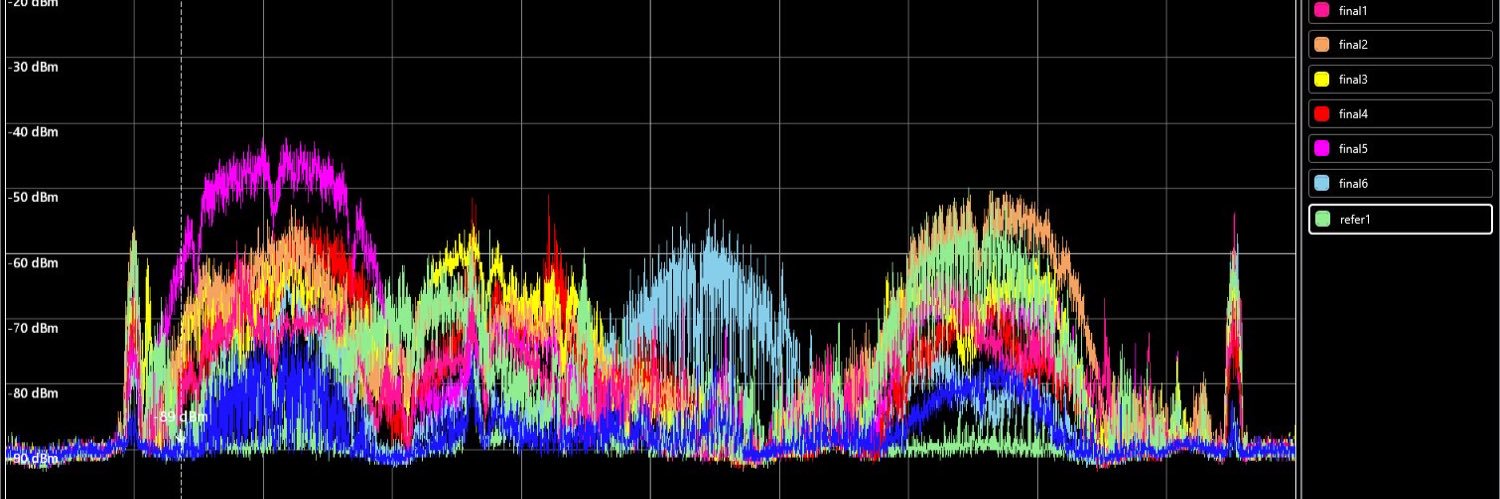Choose the final3 trace label

pyautogui.click(x=1353, y=79)
